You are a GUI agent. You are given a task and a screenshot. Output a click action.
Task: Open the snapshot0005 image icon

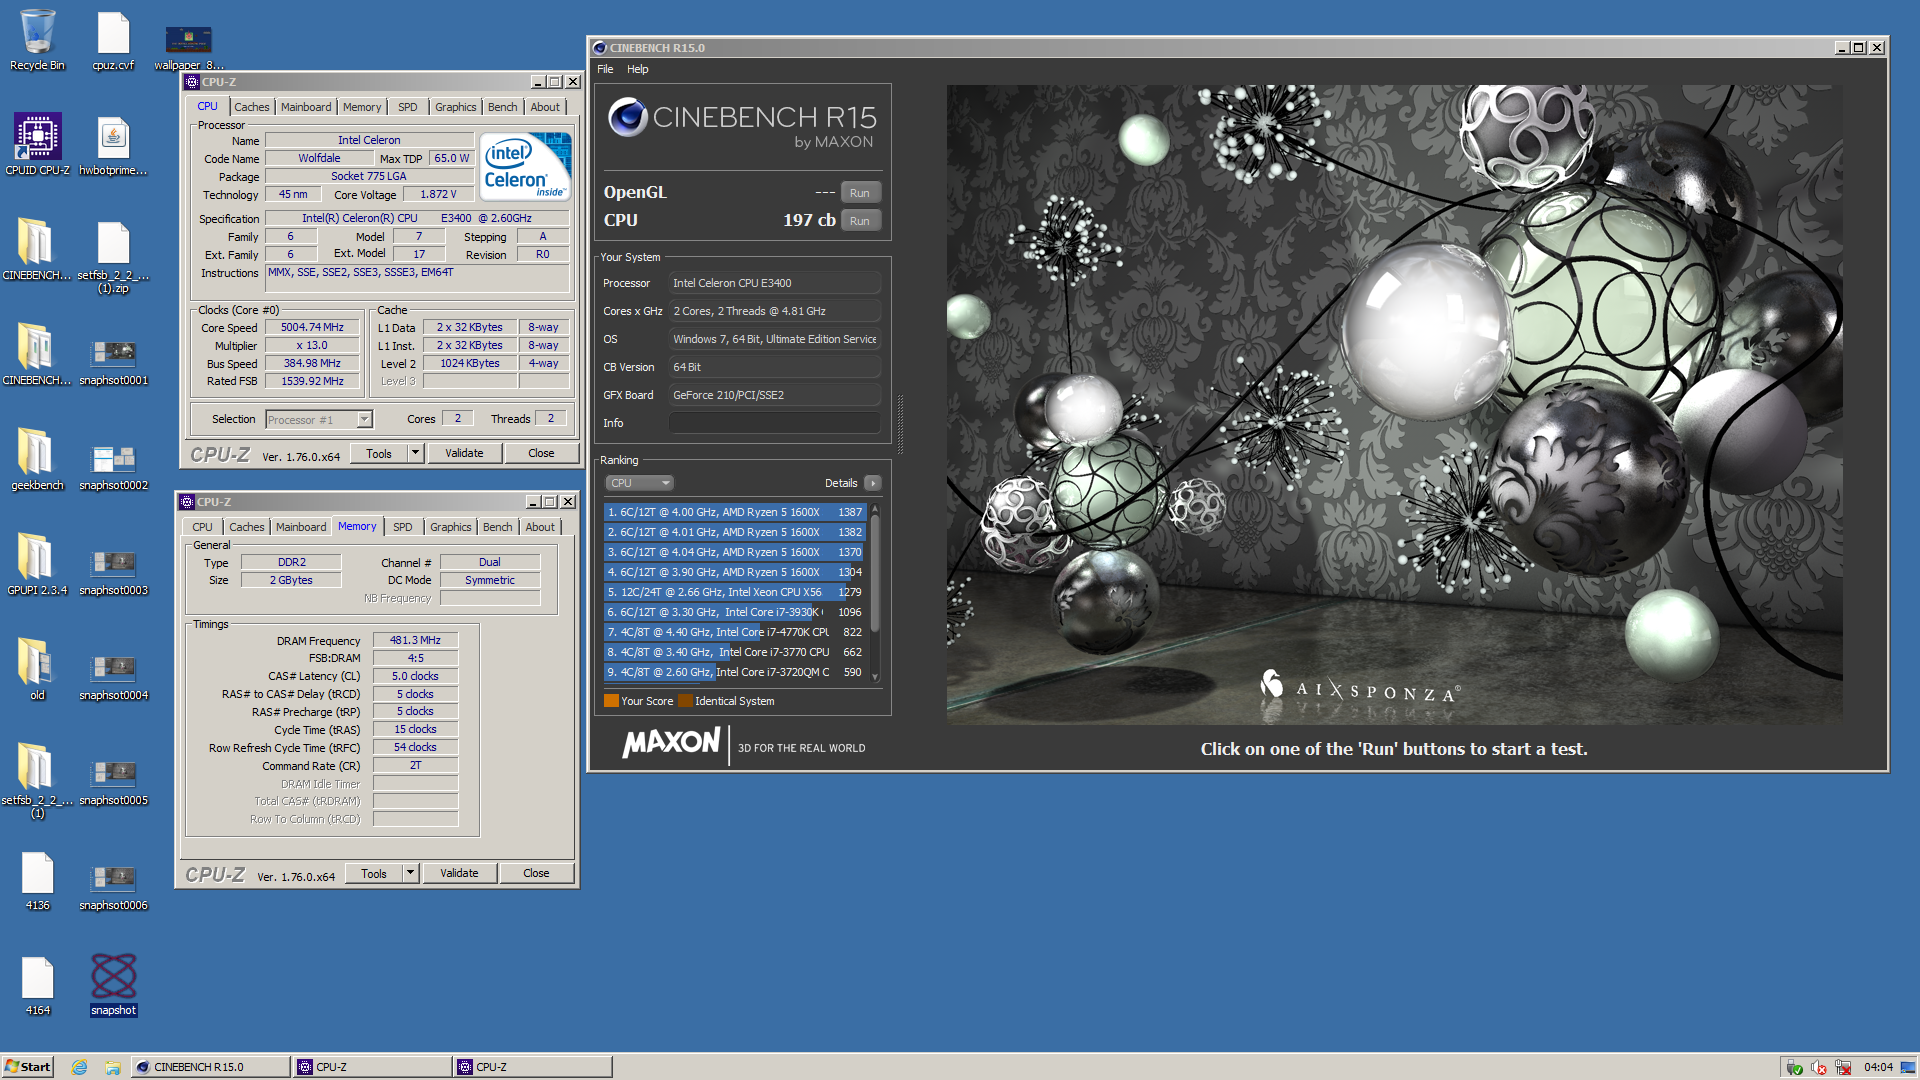tap(113, 782)
